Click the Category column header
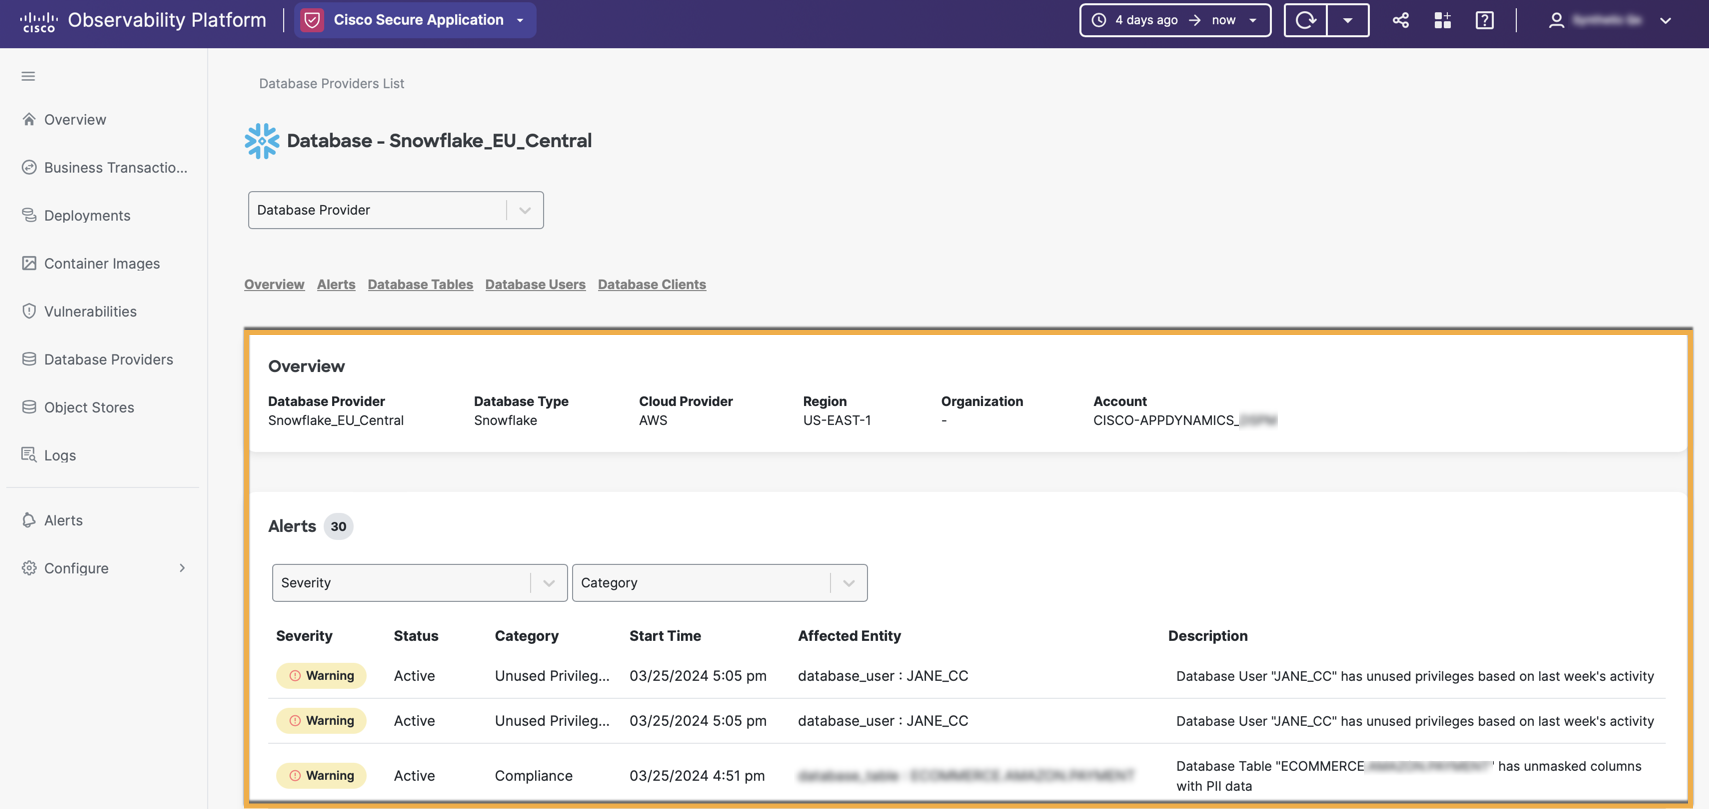Image resolution: width=1709 pixels, height=809 pixels. (527, 636)
